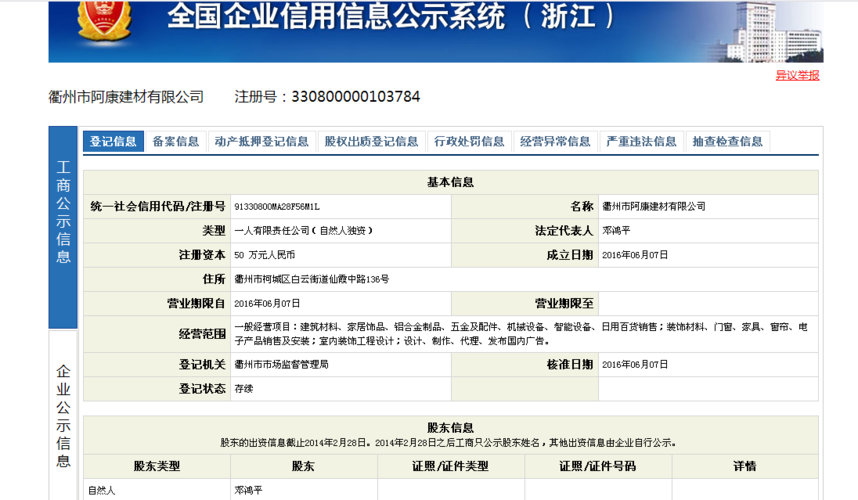Select the 工商公示信息 sidebar section
The height and width of the screenshot is (500, 858).
tap(63, 227)
